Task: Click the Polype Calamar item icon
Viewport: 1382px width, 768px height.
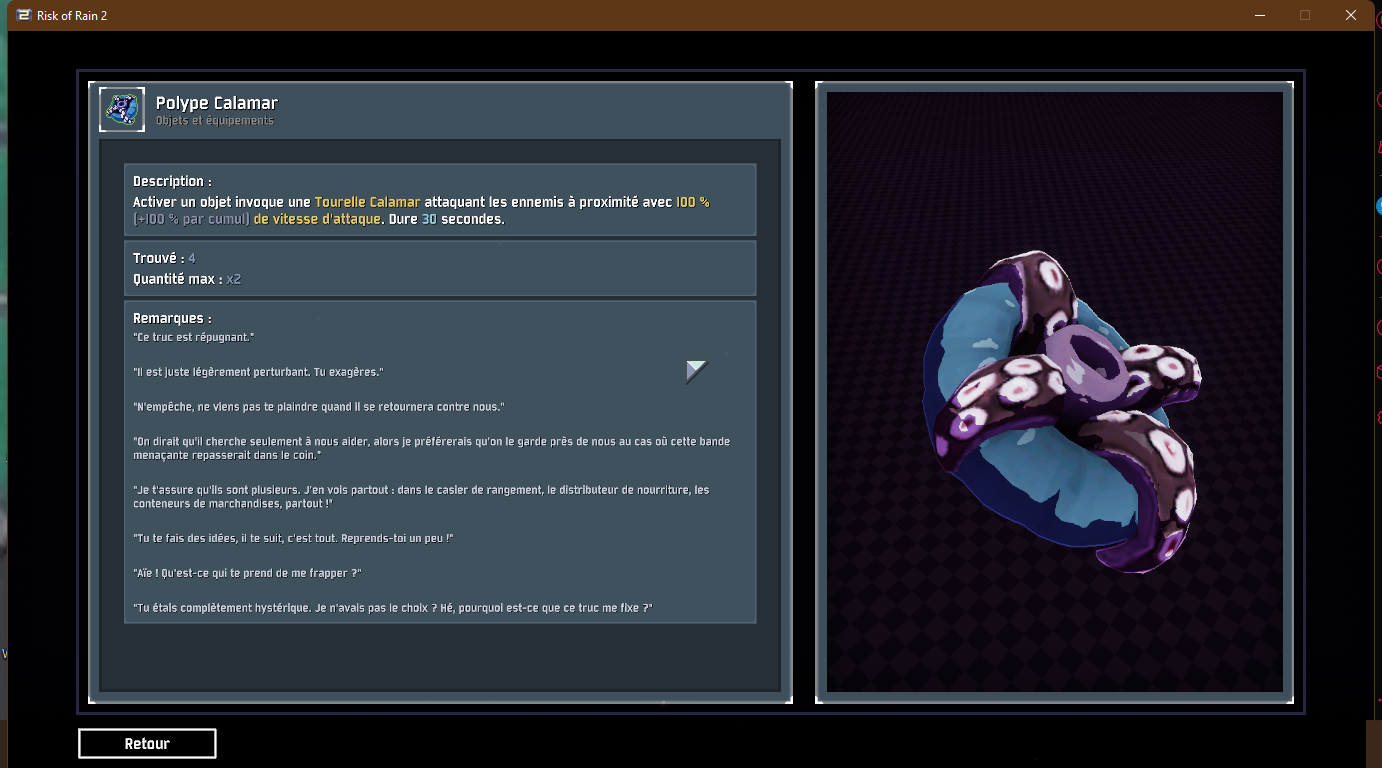Action: pyautogui.click(x=122, y=109)
